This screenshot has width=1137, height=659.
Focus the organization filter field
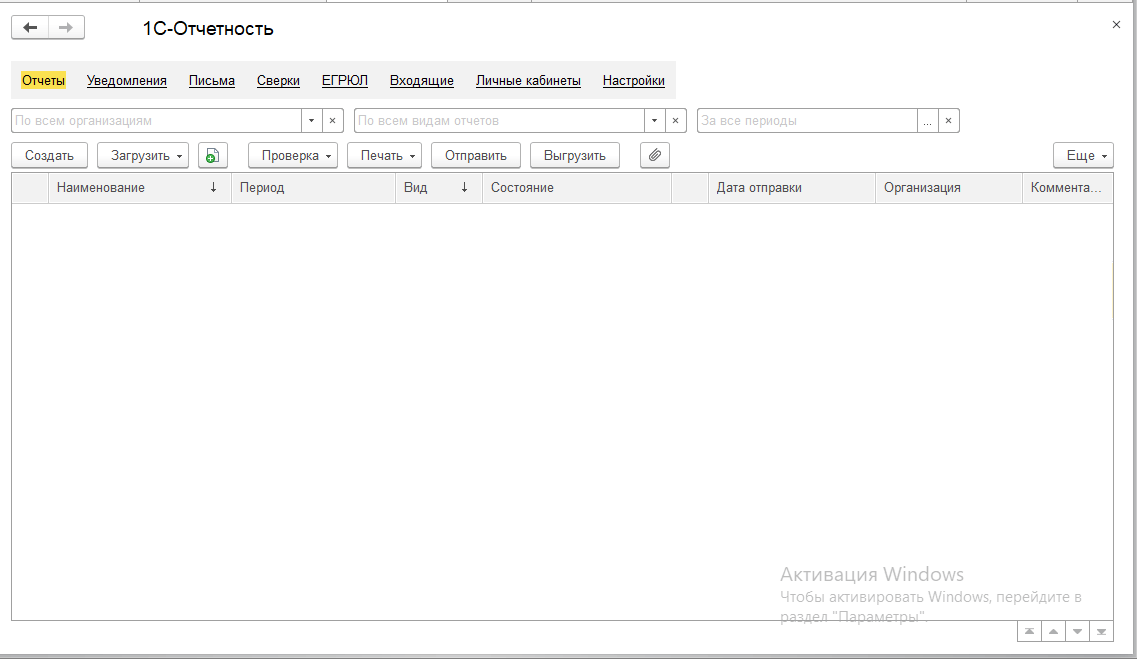[x=157, y=120]
